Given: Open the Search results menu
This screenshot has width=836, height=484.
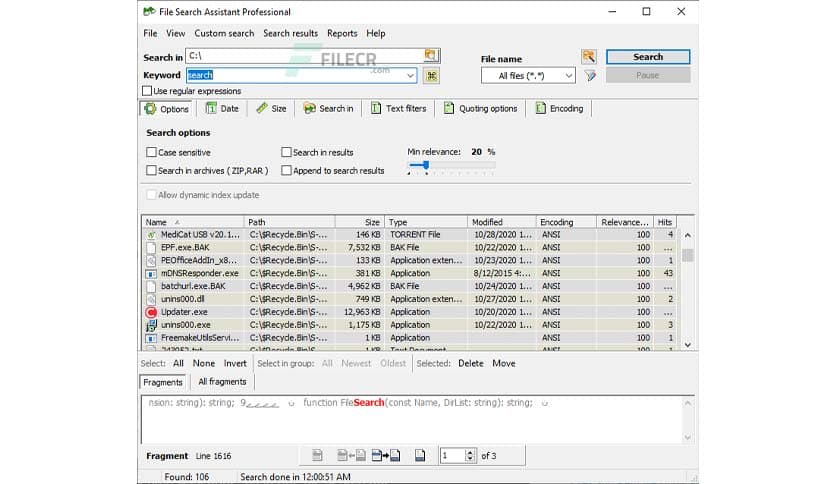Looking at the screenshot, I should point(291,33).
